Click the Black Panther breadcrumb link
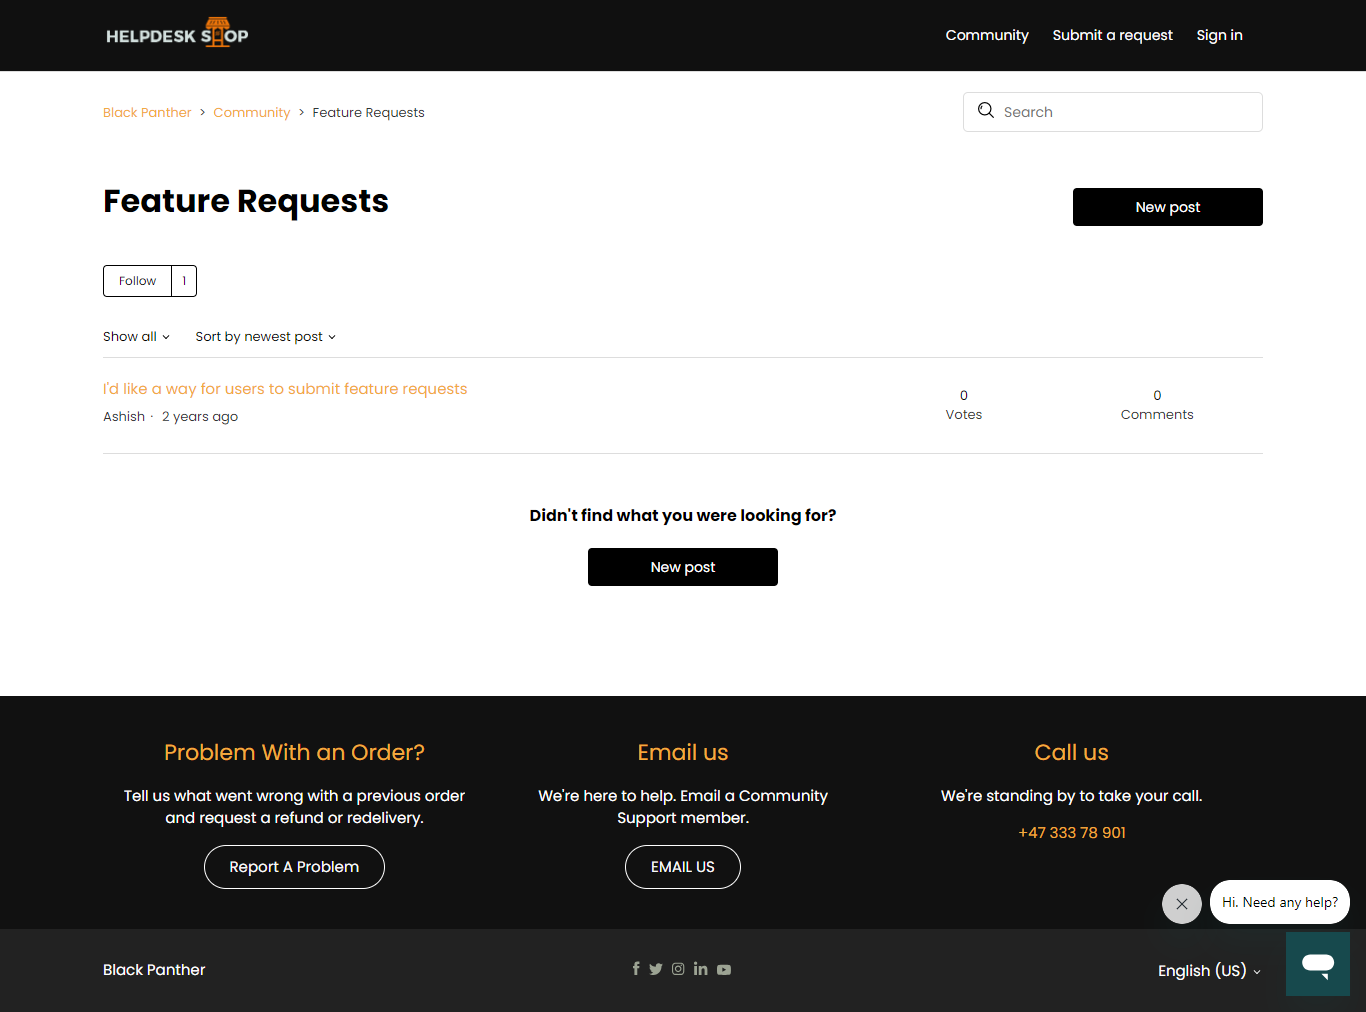 [147, 113]
